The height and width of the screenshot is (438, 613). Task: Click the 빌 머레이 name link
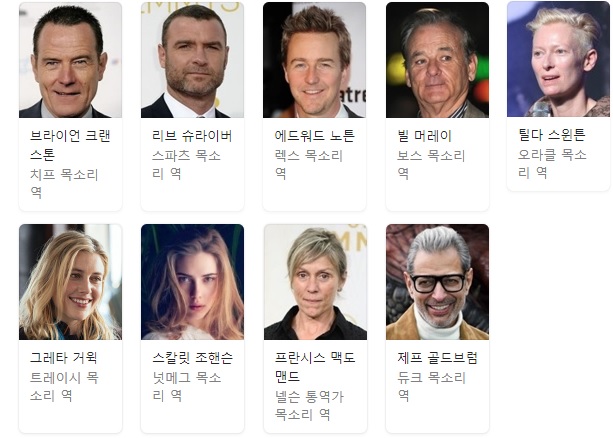tap(425, 136)
